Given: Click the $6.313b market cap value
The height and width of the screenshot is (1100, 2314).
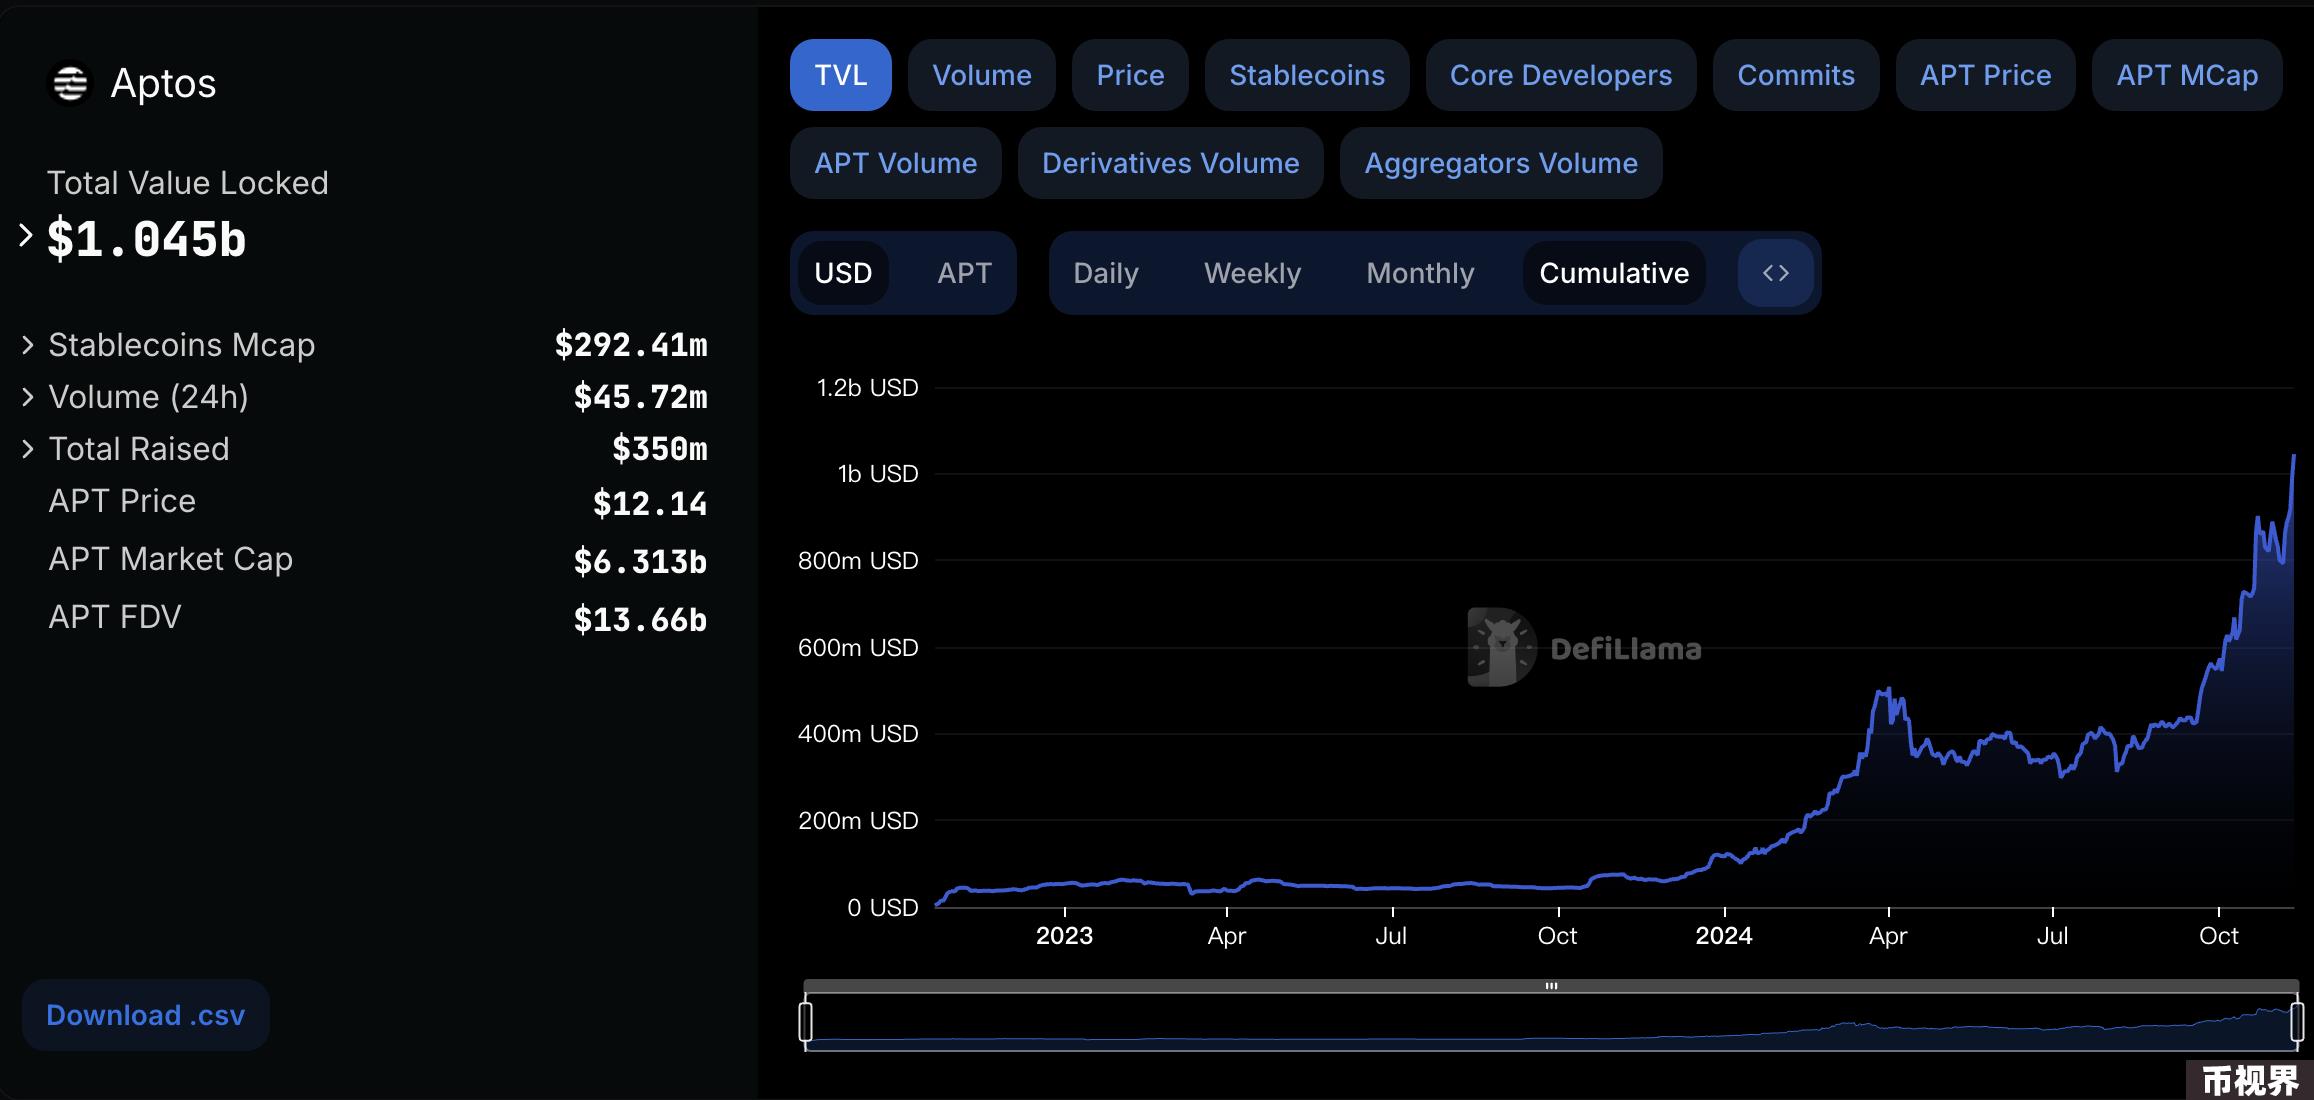Looking at the screenshot, I should click(x=640, y=561).
